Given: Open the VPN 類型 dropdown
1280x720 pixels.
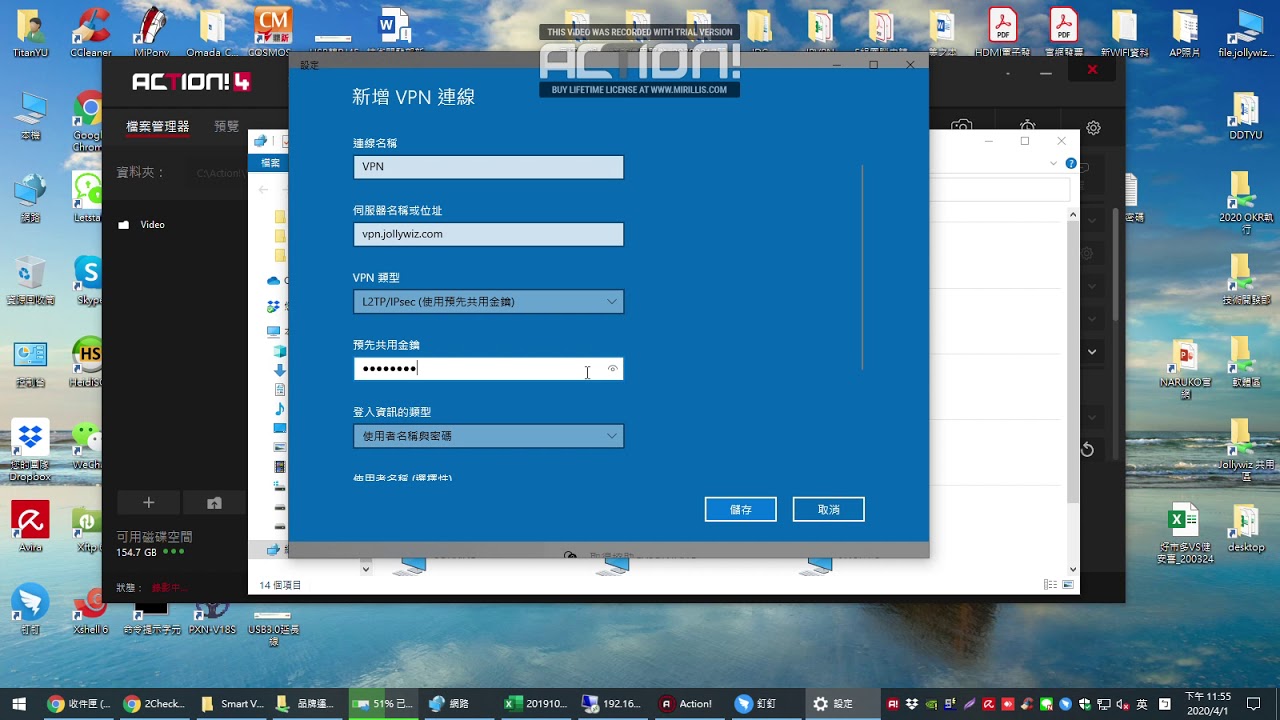Looking at the screenshot, I should (488, 301).
